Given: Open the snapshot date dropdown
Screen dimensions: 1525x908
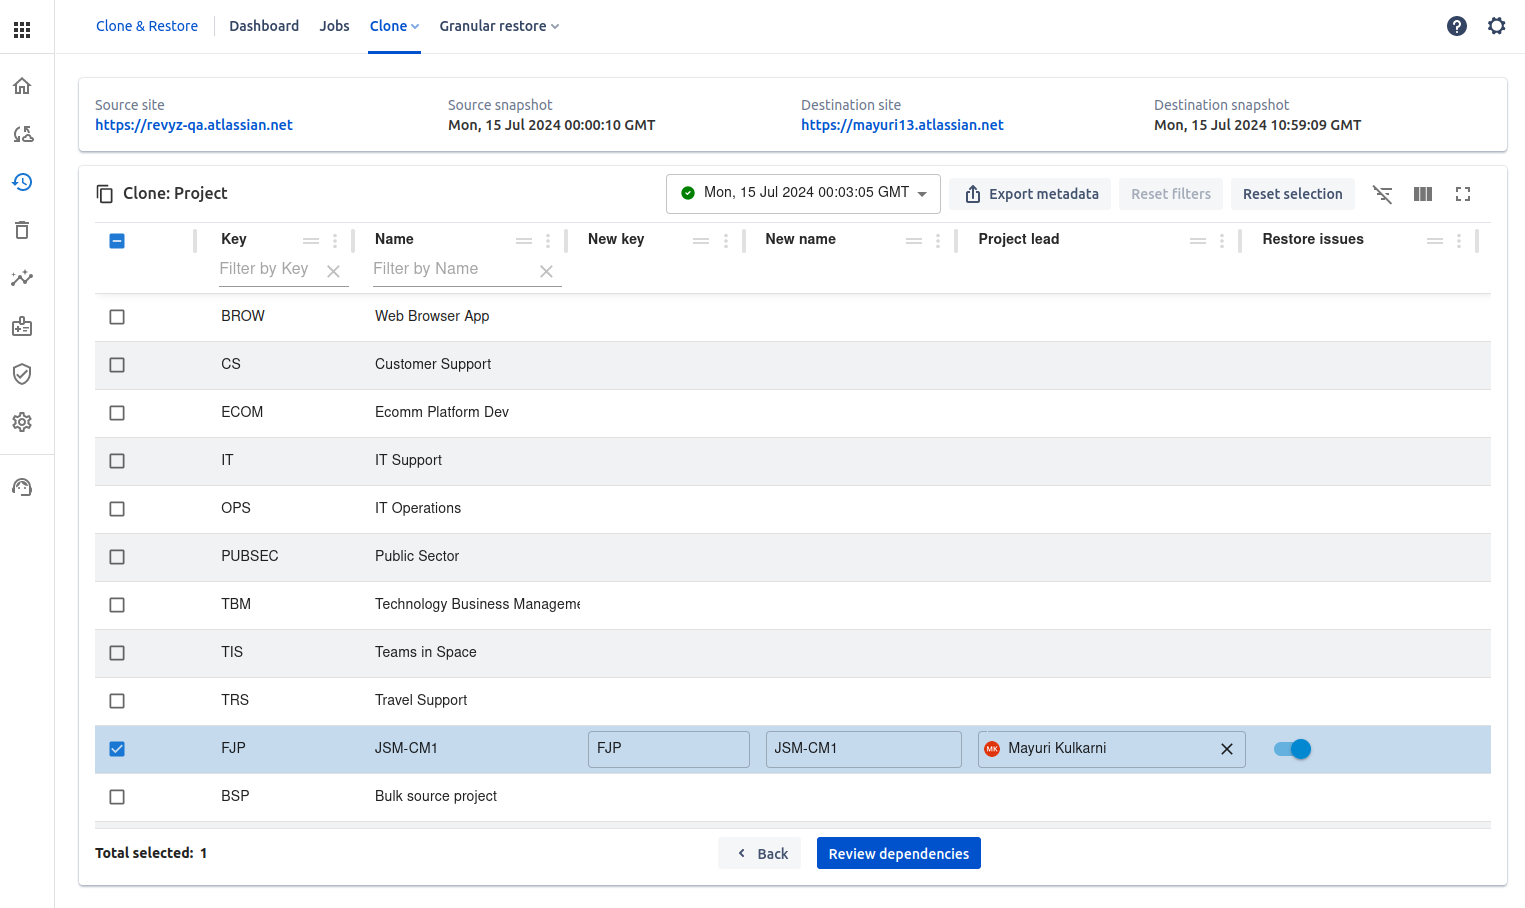Looking at the screenshot, I should (x=803, y=193).
